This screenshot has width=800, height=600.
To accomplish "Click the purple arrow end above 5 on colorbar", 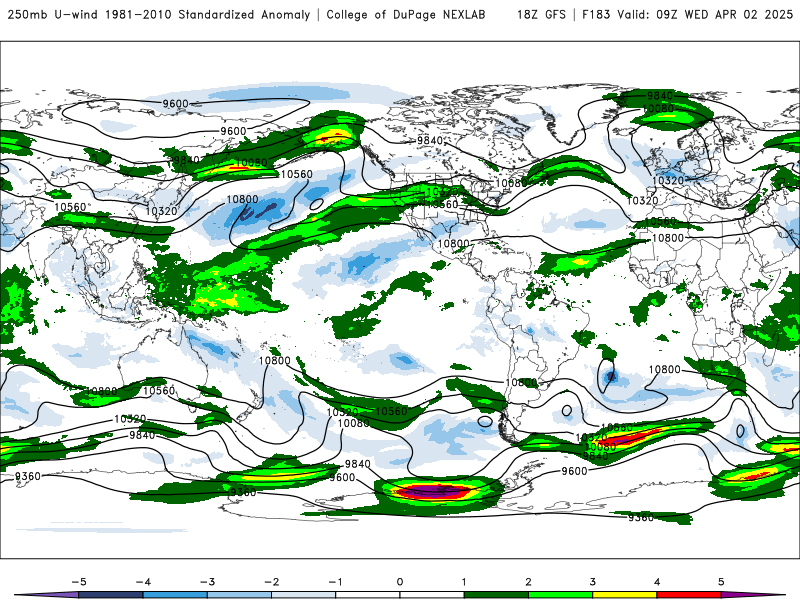I will point(753,595).
